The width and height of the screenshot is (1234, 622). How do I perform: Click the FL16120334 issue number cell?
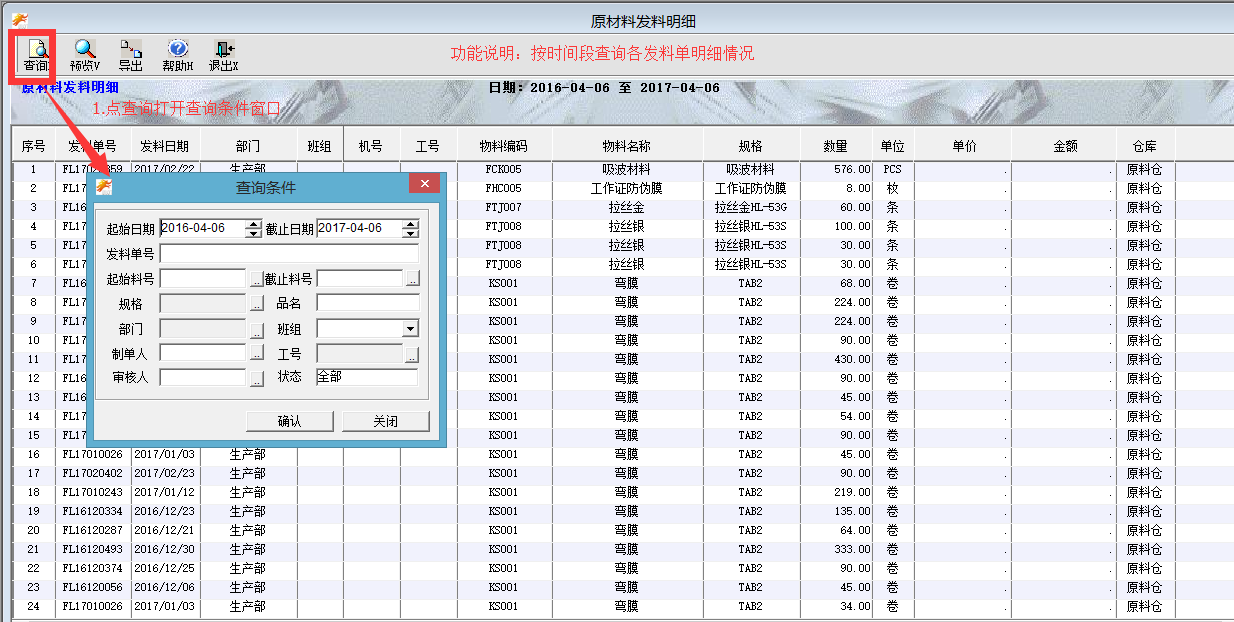[x=93, y=511]
